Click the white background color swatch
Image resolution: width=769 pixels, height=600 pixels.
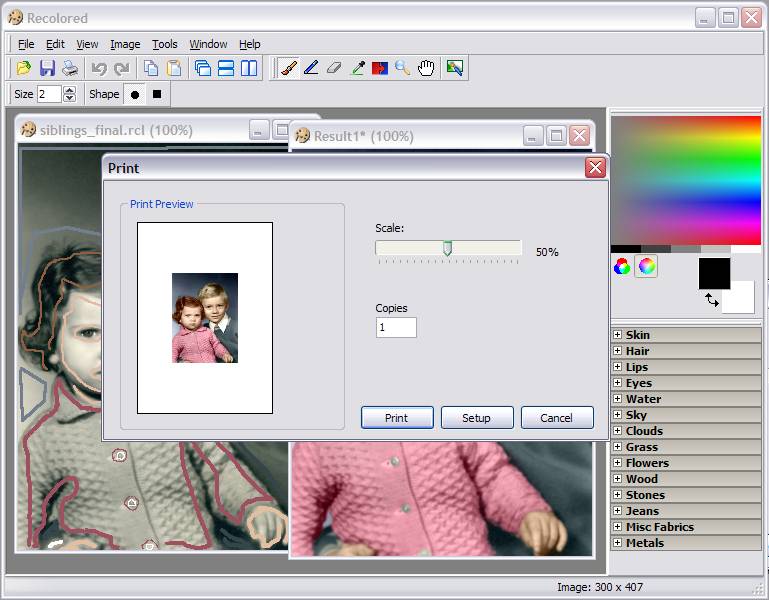[743, 300]
